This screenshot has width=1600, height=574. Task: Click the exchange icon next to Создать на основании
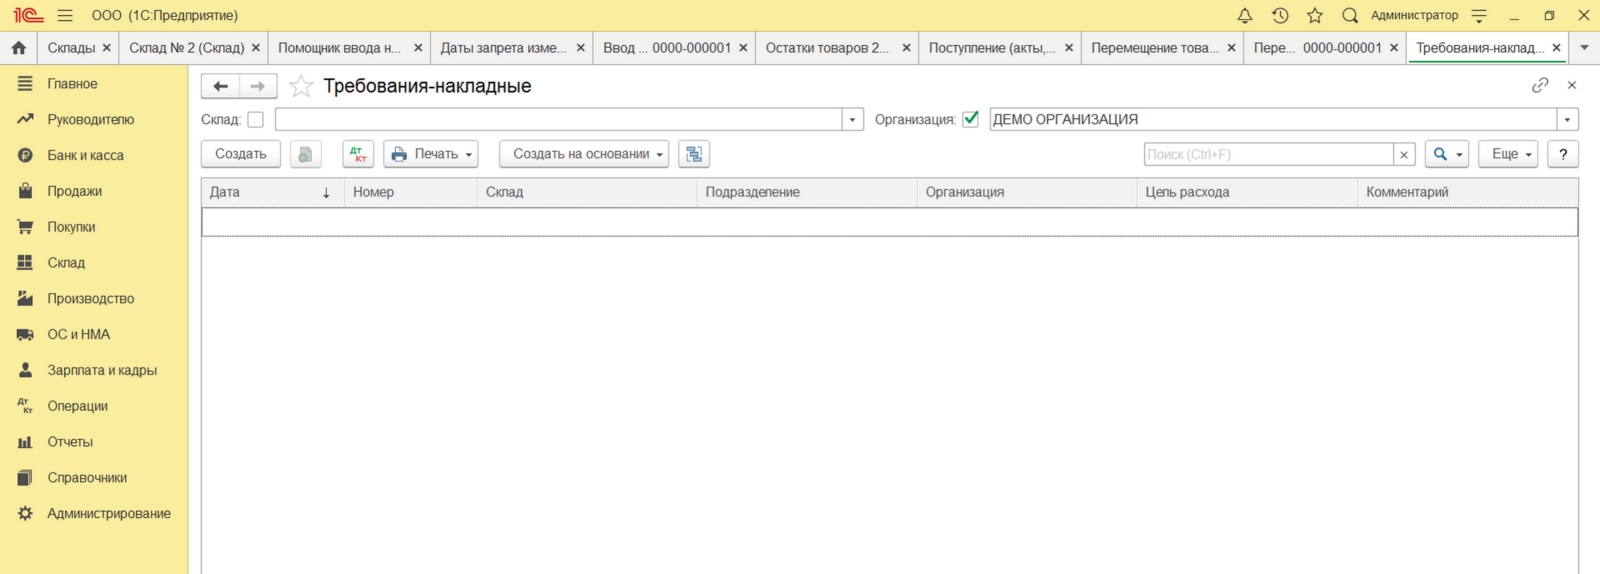coord(694,154)
